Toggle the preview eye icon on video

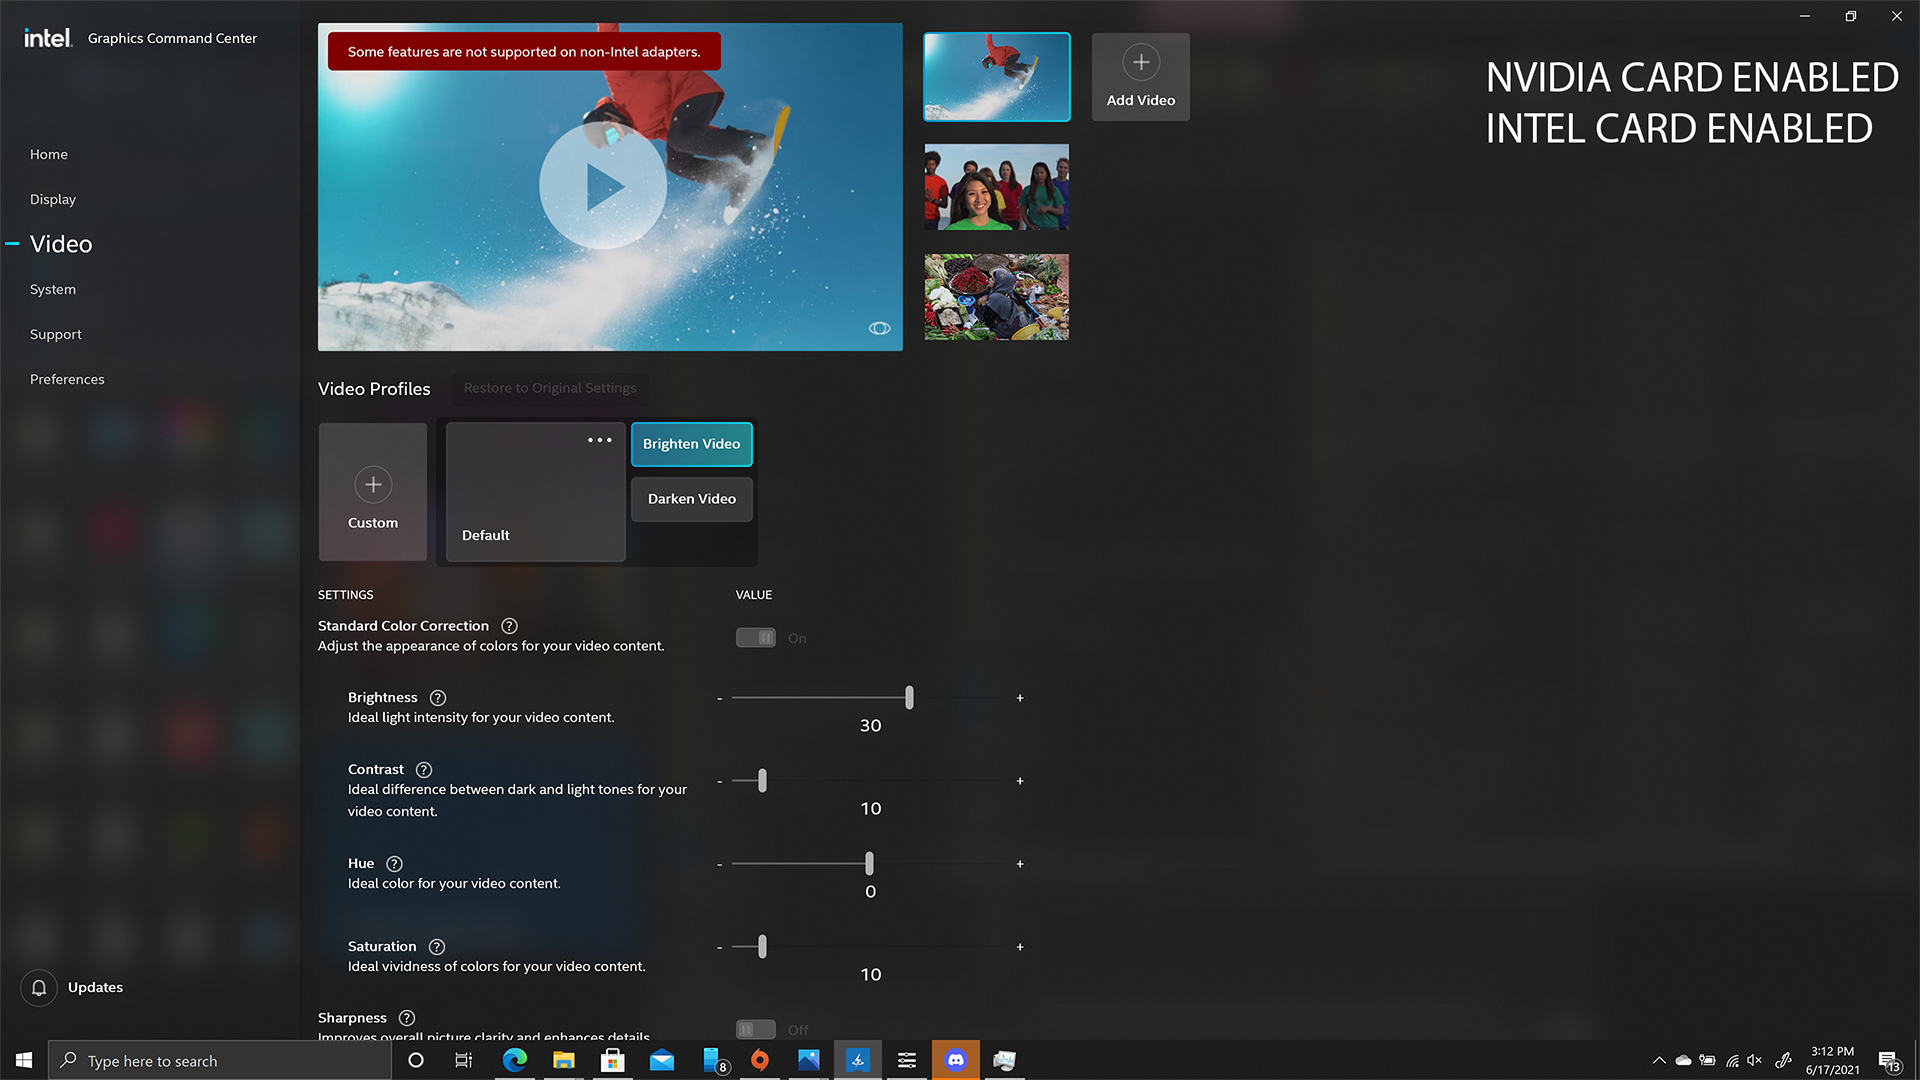[x=879, y=328]
